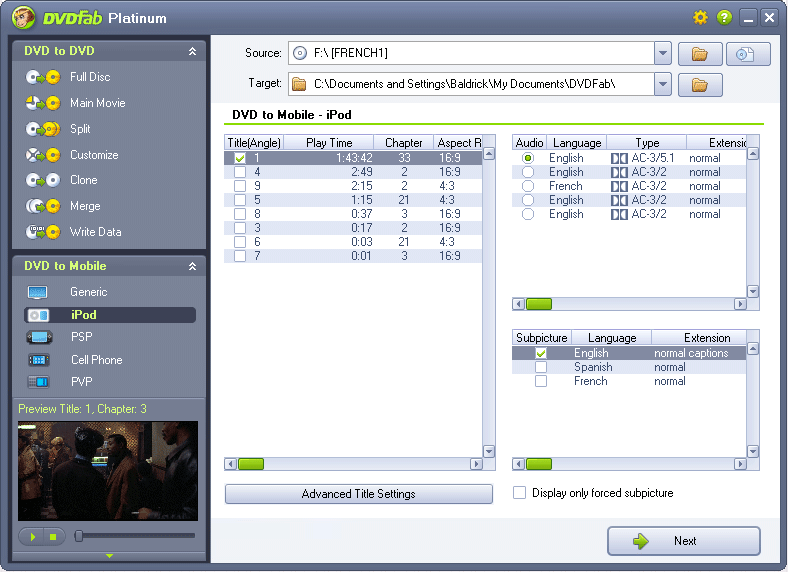Check the title 8 checkbox

tap(240, 214)
